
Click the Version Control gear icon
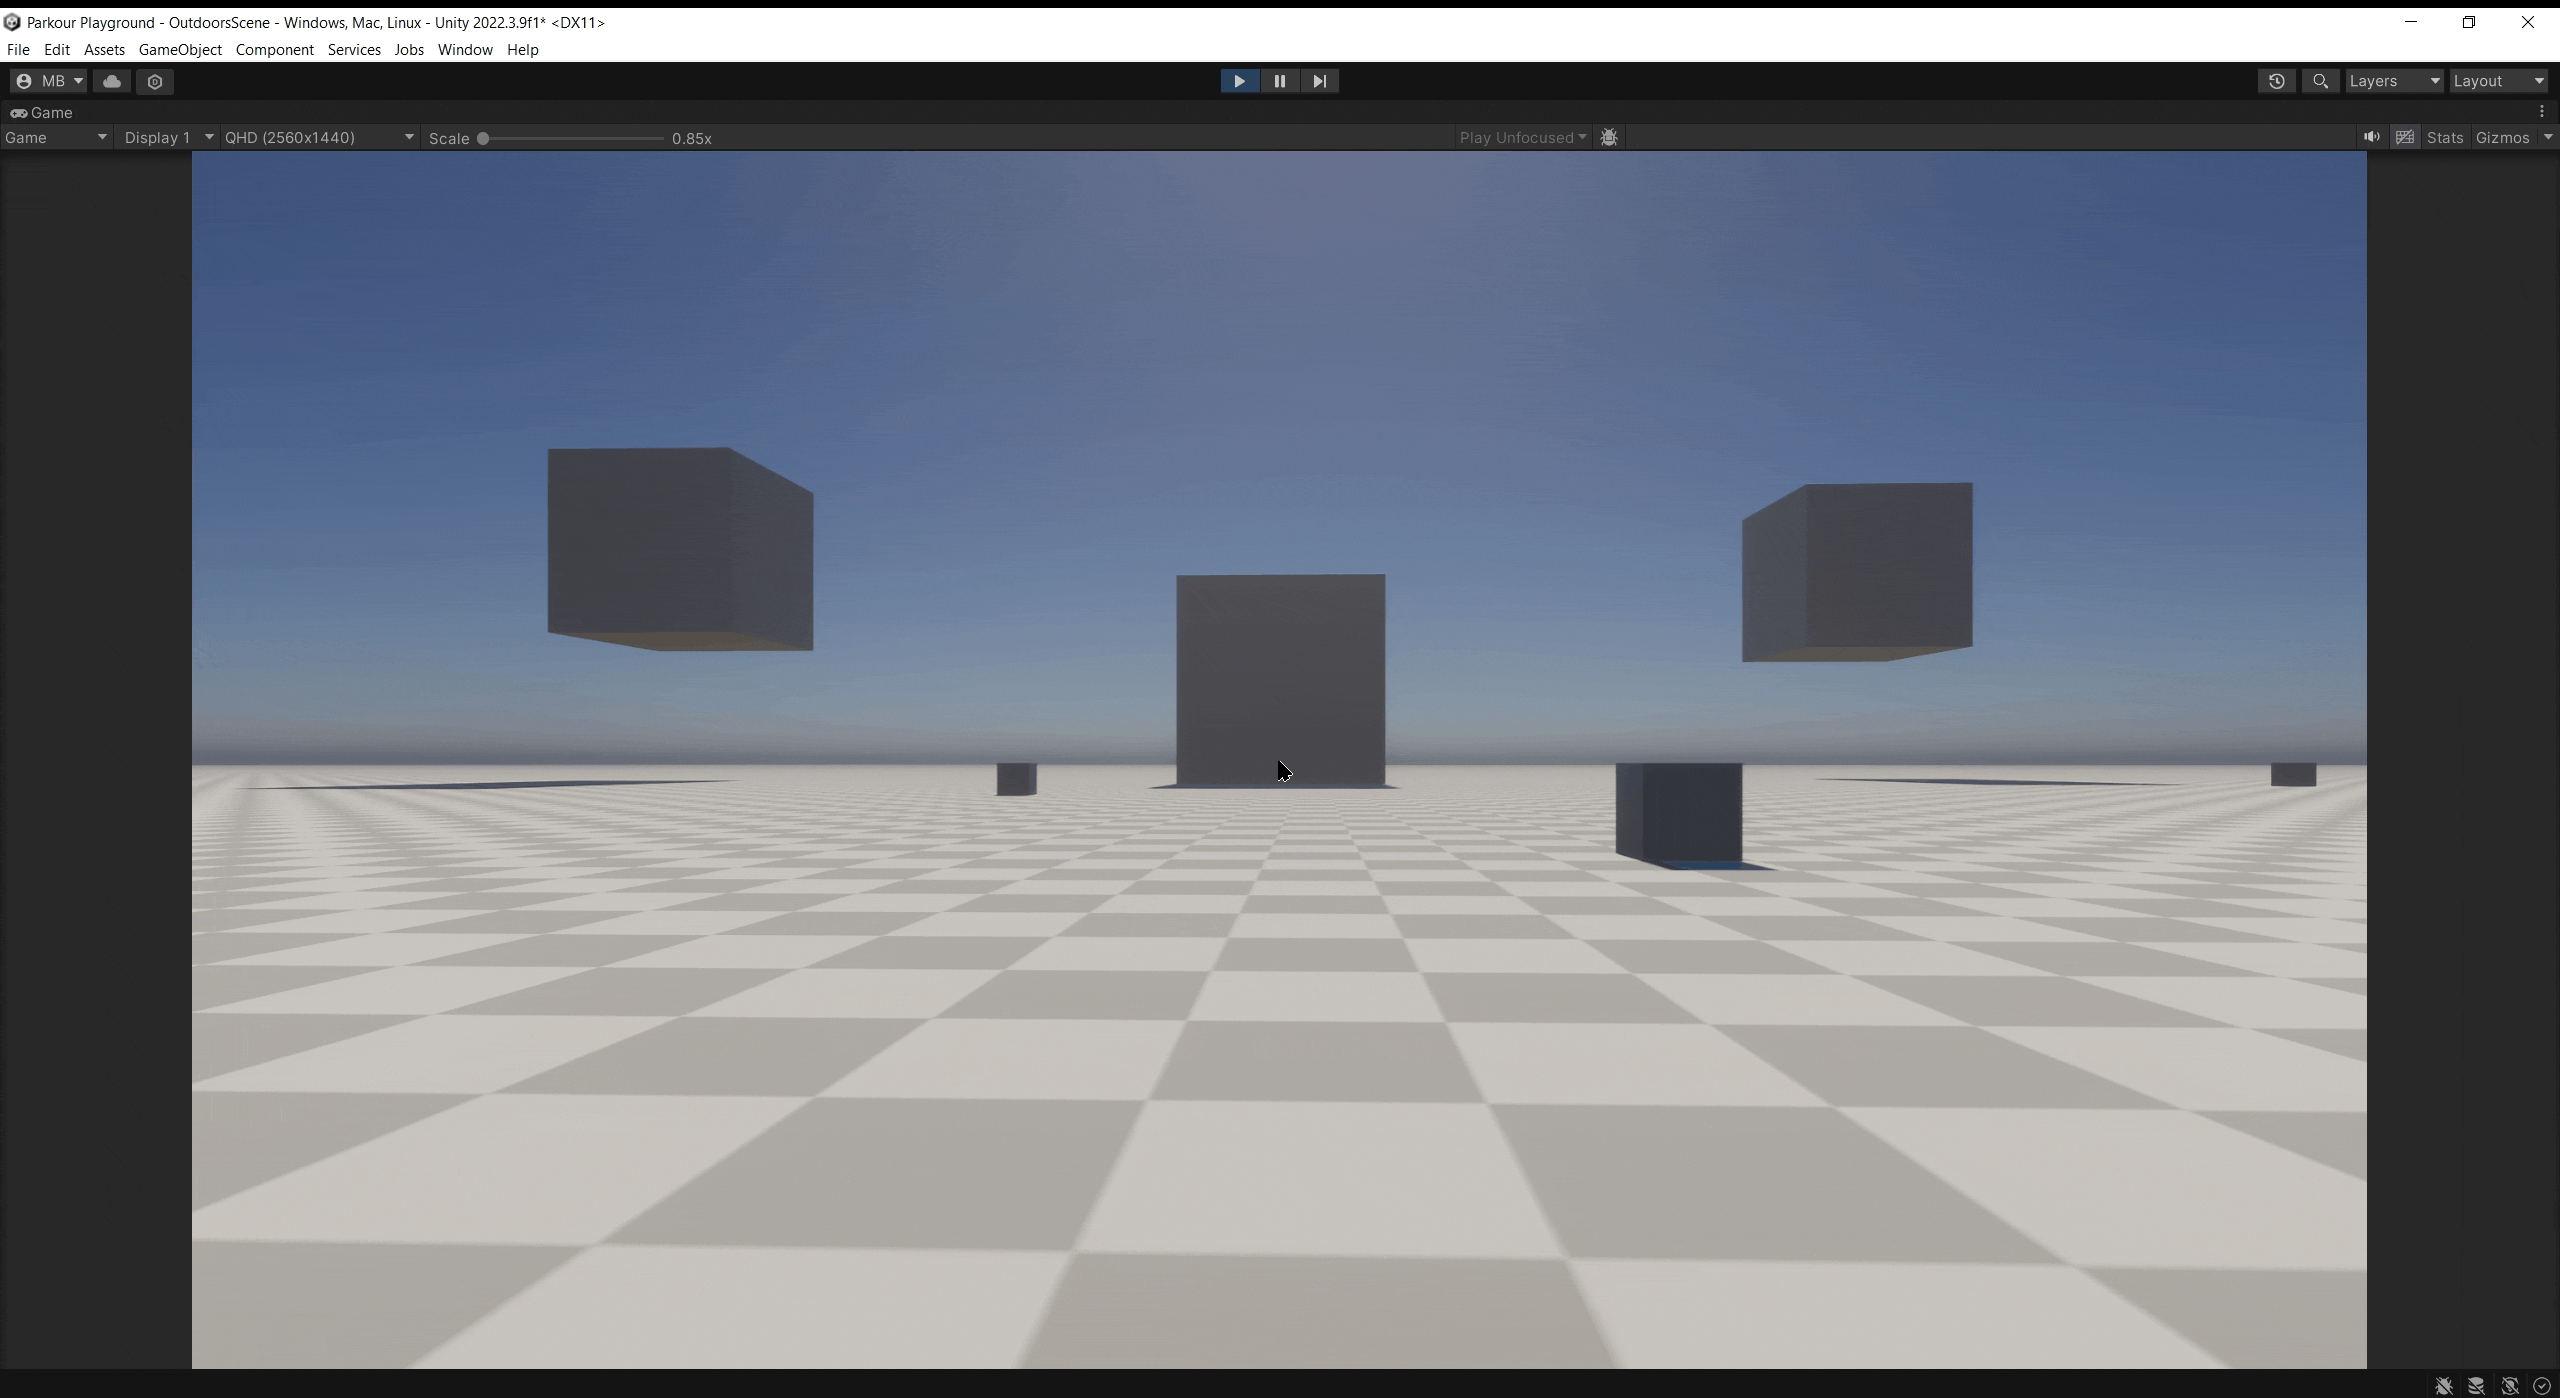pyautogui.click(x=155, y=81)
